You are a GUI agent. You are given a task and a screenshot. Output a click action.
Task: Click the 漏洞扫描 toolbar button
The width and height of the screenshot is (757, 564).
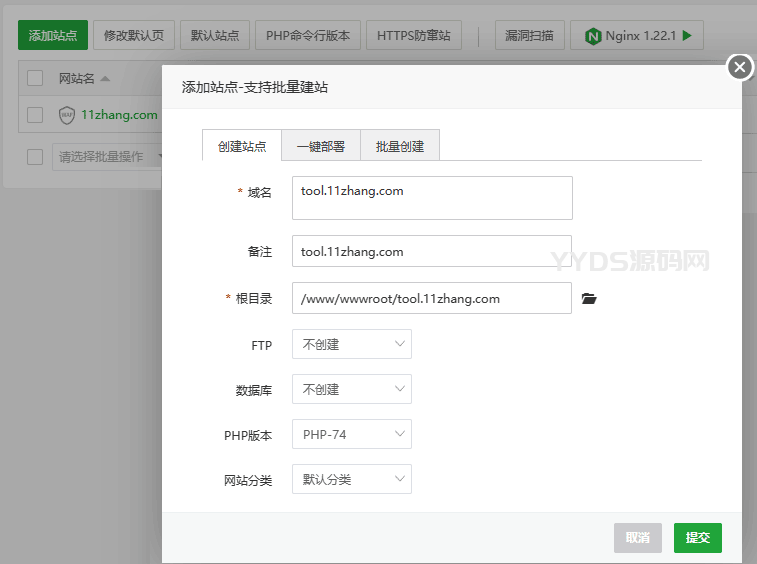point(530,36)
